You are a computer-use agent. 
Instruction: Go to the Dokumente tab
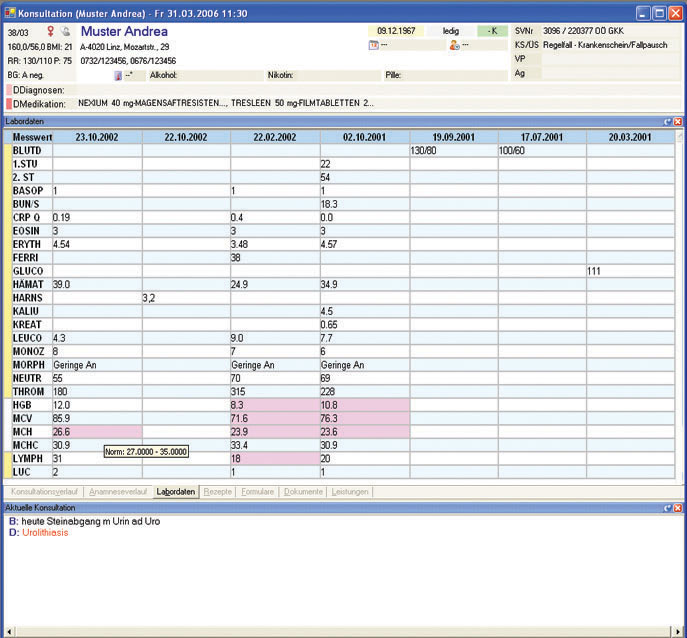[x=303, y=492]
